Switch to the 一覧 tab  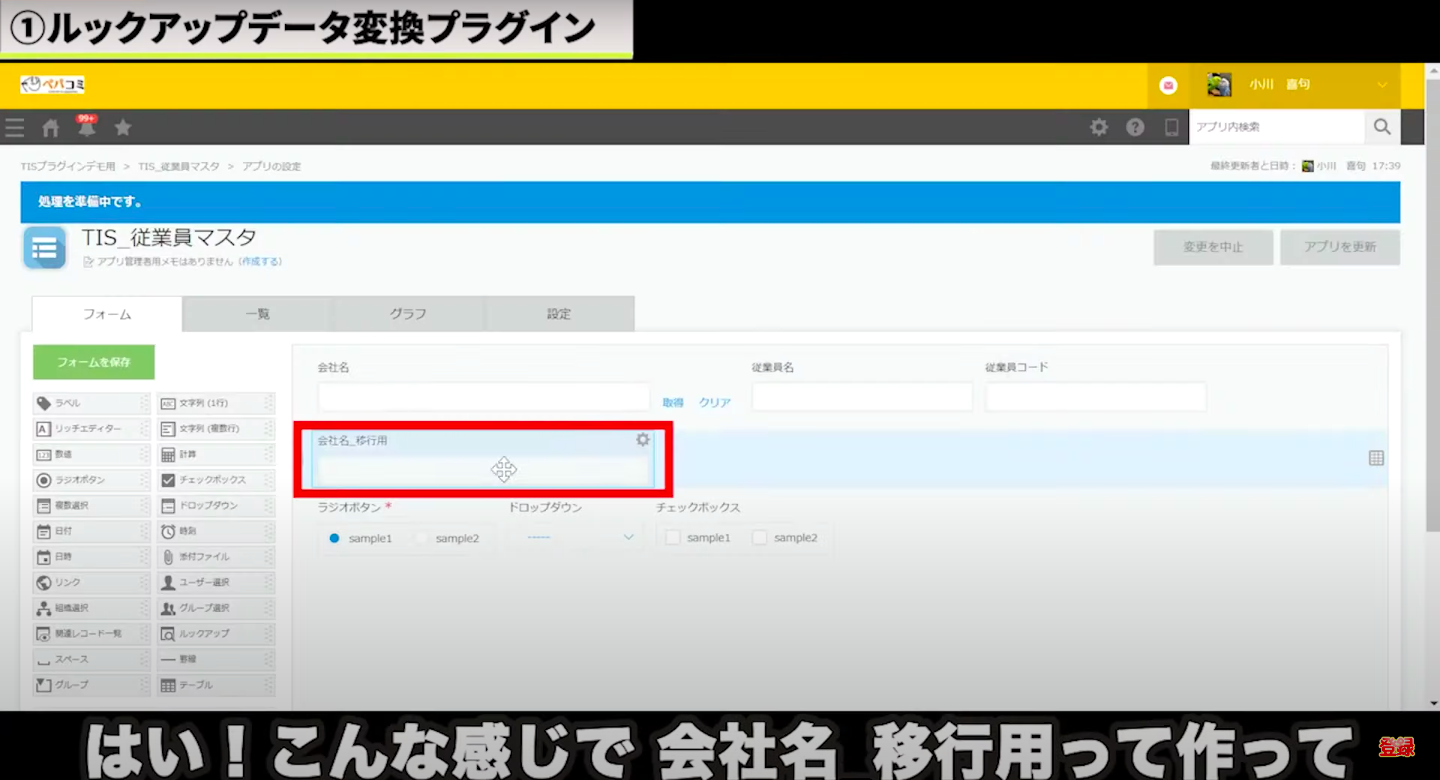click(257, 314)
